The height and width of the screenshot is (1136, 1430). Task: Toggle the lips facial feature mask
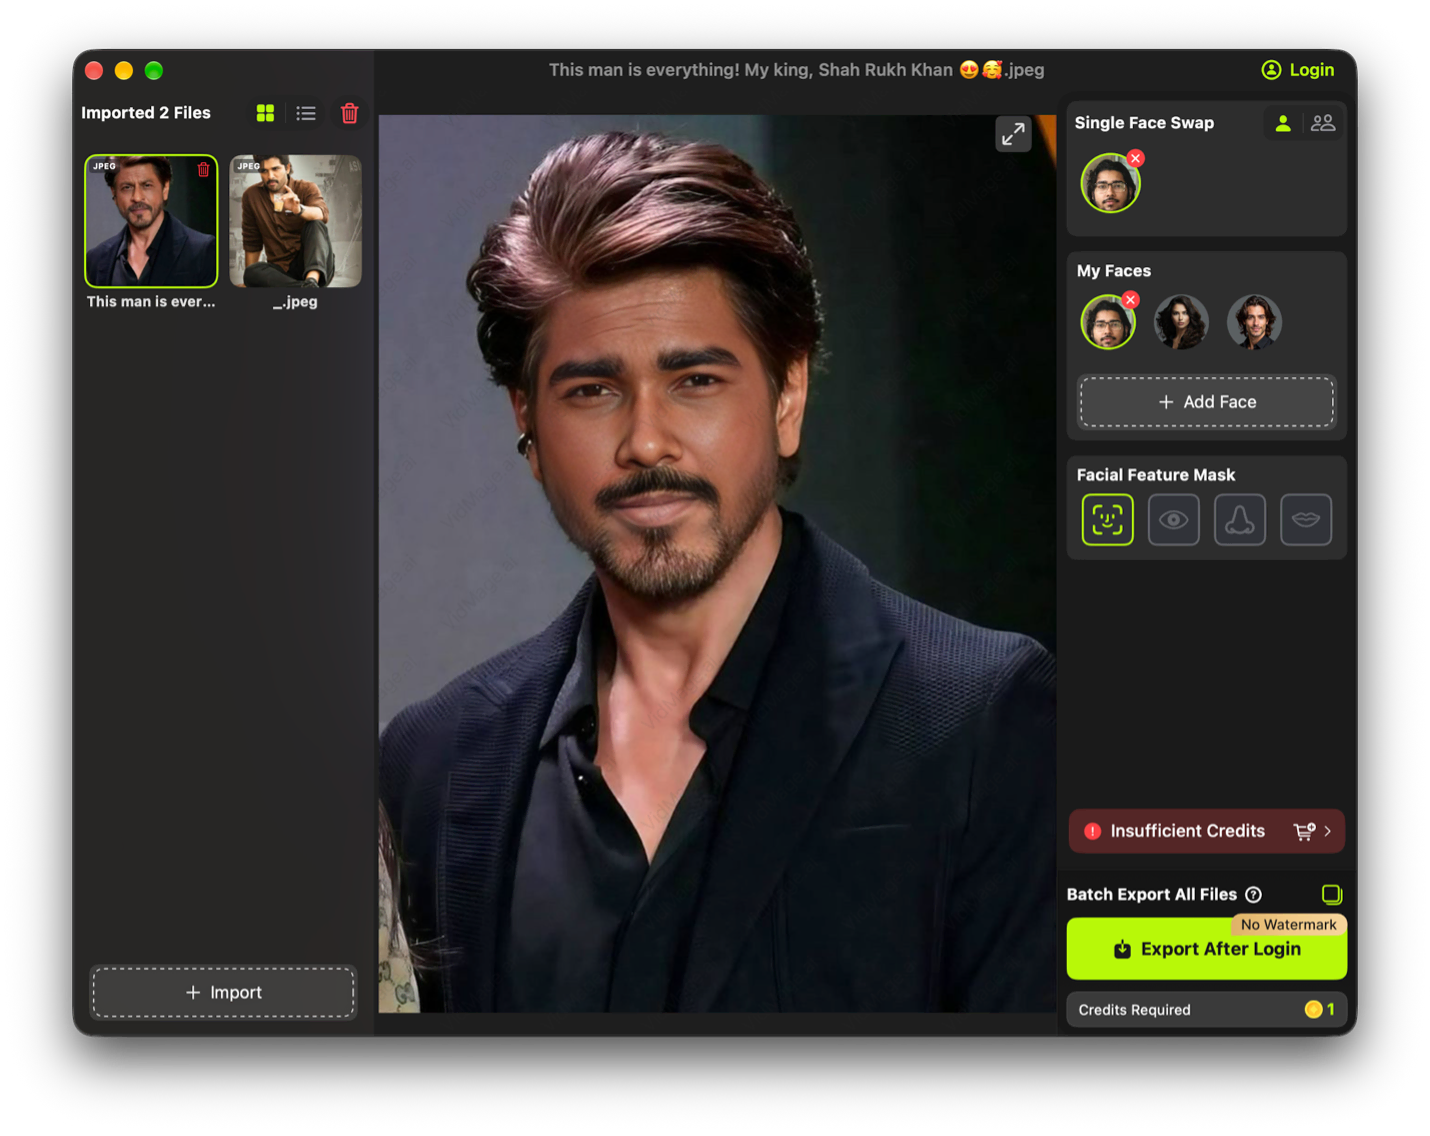[x=1305, y=519]
